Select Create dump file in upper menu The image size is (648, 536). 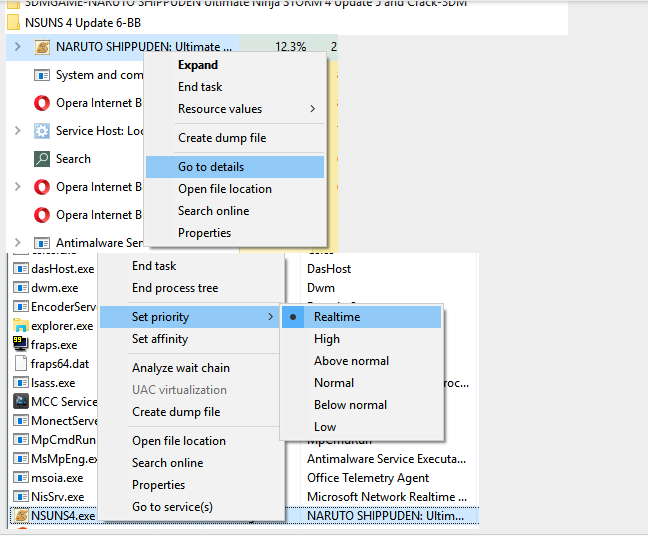(235, 138)
